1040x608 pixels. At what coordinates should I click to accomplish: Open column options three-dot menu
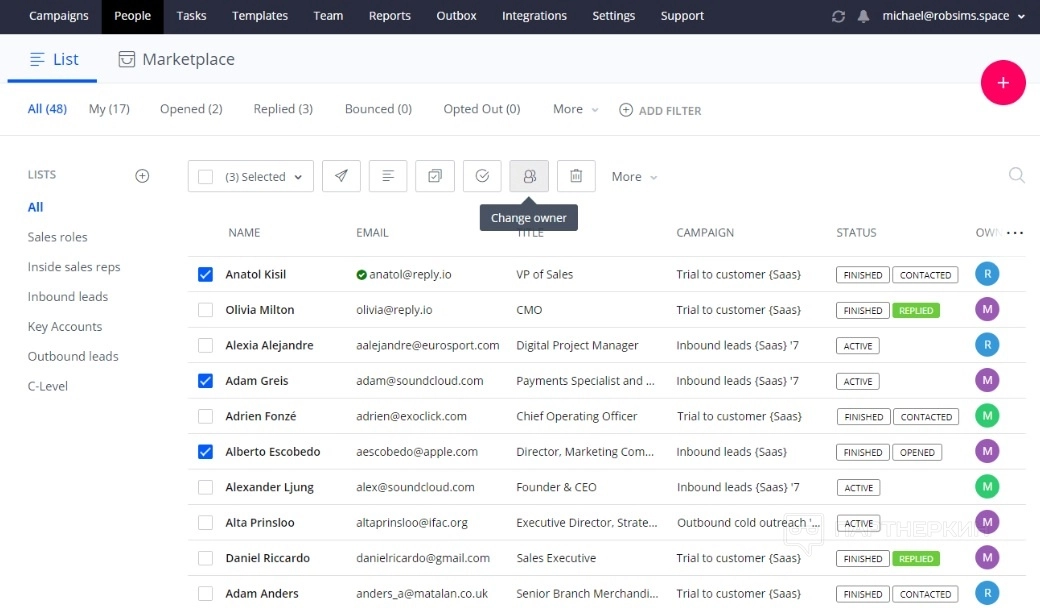tap(1015, 233)
